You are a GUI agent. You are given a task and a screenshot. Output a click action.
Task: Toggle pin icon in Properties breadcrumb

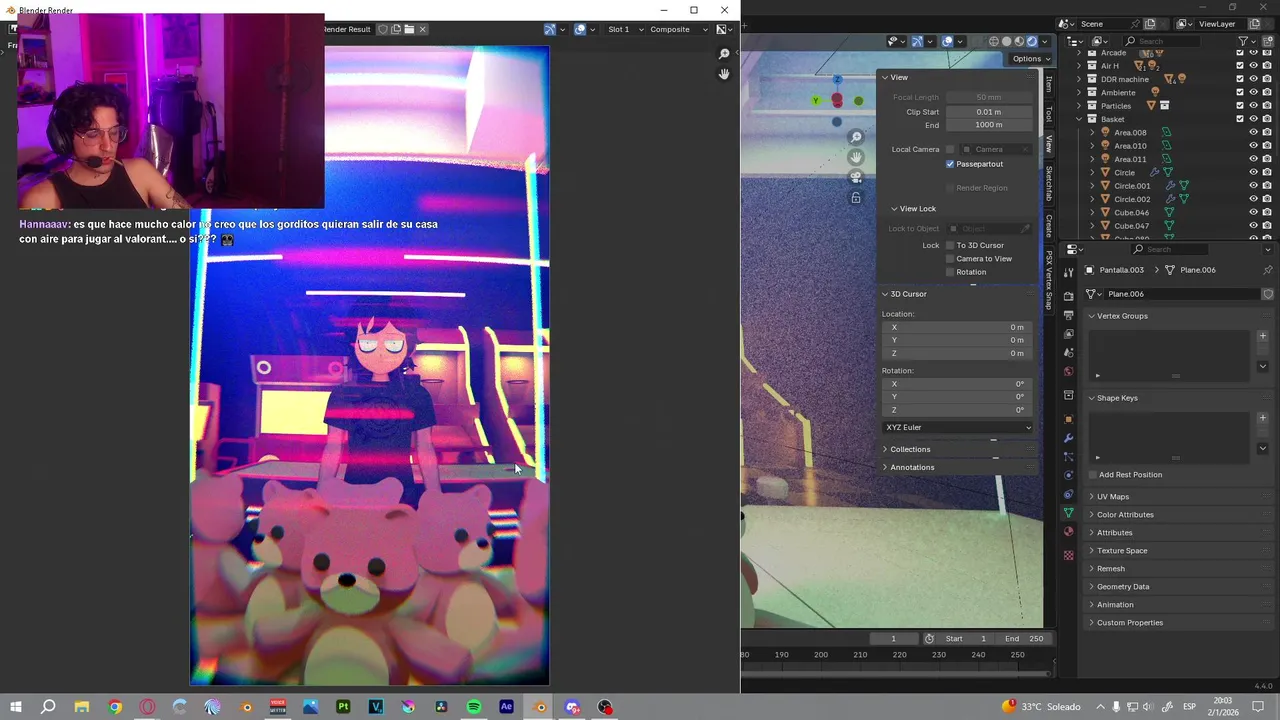(1268, 270)
